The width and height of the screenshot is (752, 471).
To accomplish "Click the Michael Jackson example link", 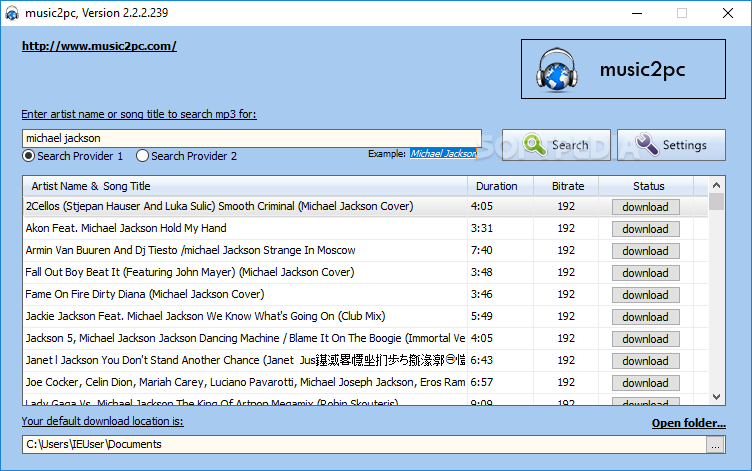I will (443, 153).
